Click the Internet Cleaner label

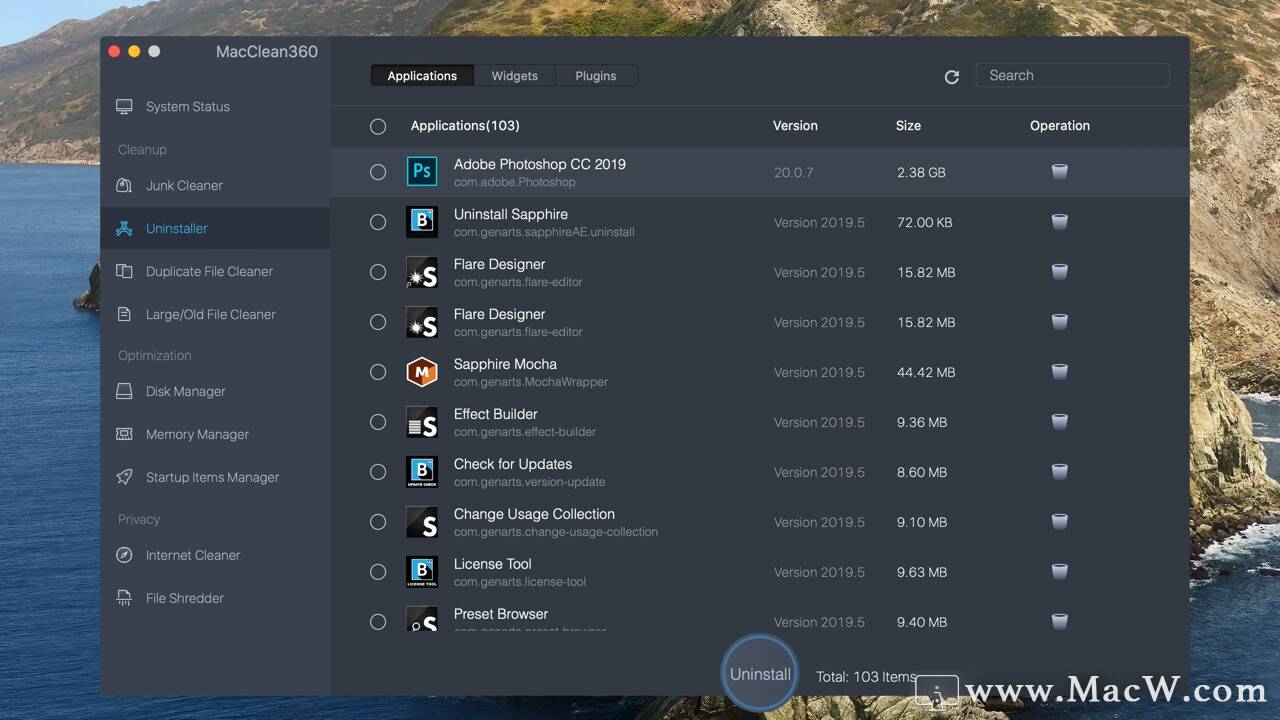click(193, 555)
